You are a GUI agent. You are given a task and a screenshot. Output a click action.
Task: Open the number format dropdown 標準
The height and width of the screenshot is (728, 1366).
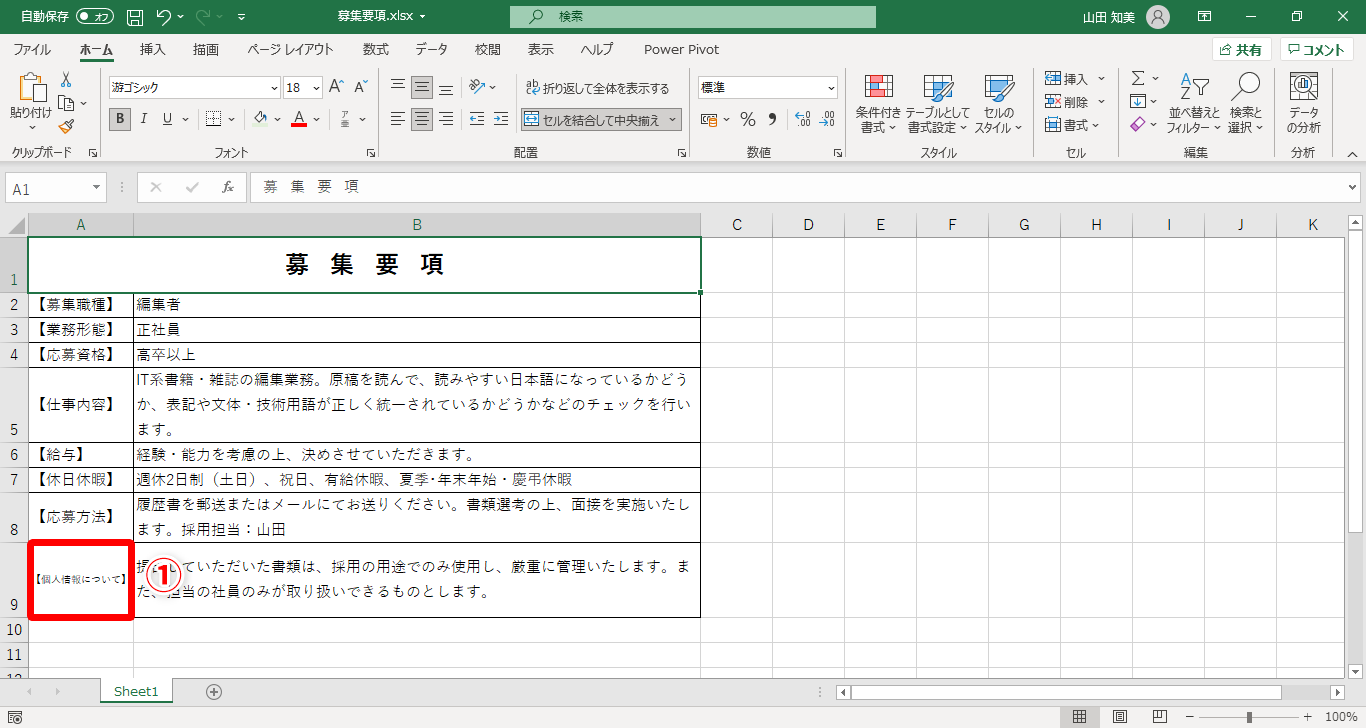tap(831, 88)
